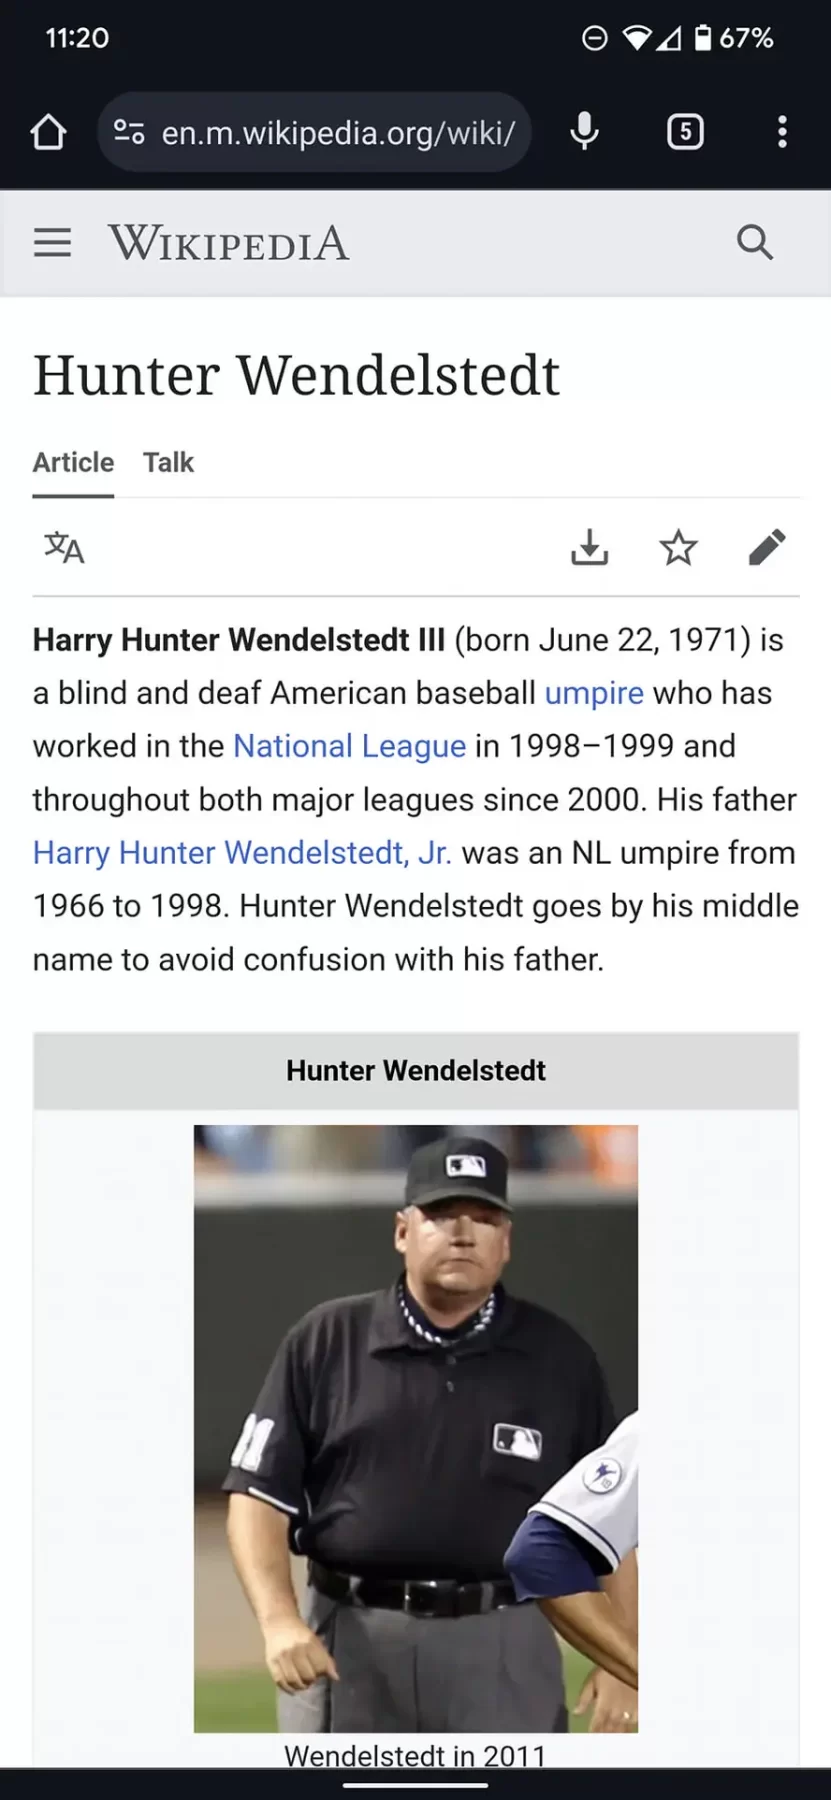Tap the URL address bar text
Image resolution: width=831 pixels, height=1800 pixels.
point(338,132)
